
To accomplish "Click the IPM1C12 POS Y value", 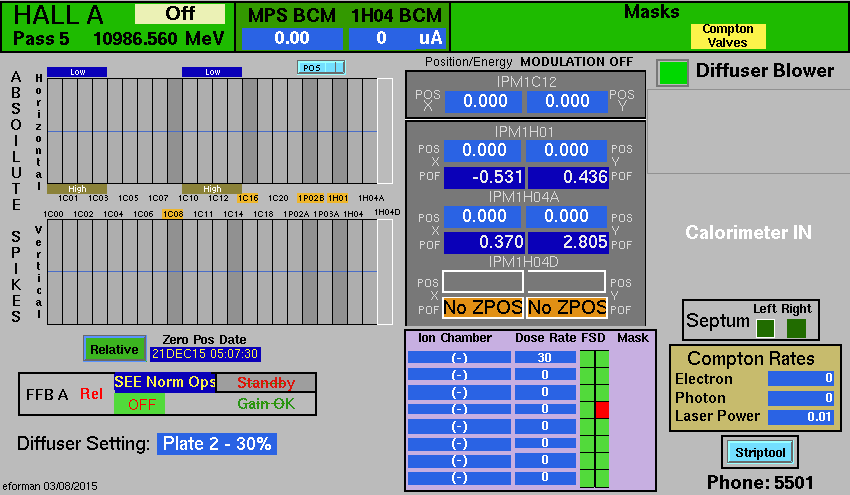I will click(567, 101).
